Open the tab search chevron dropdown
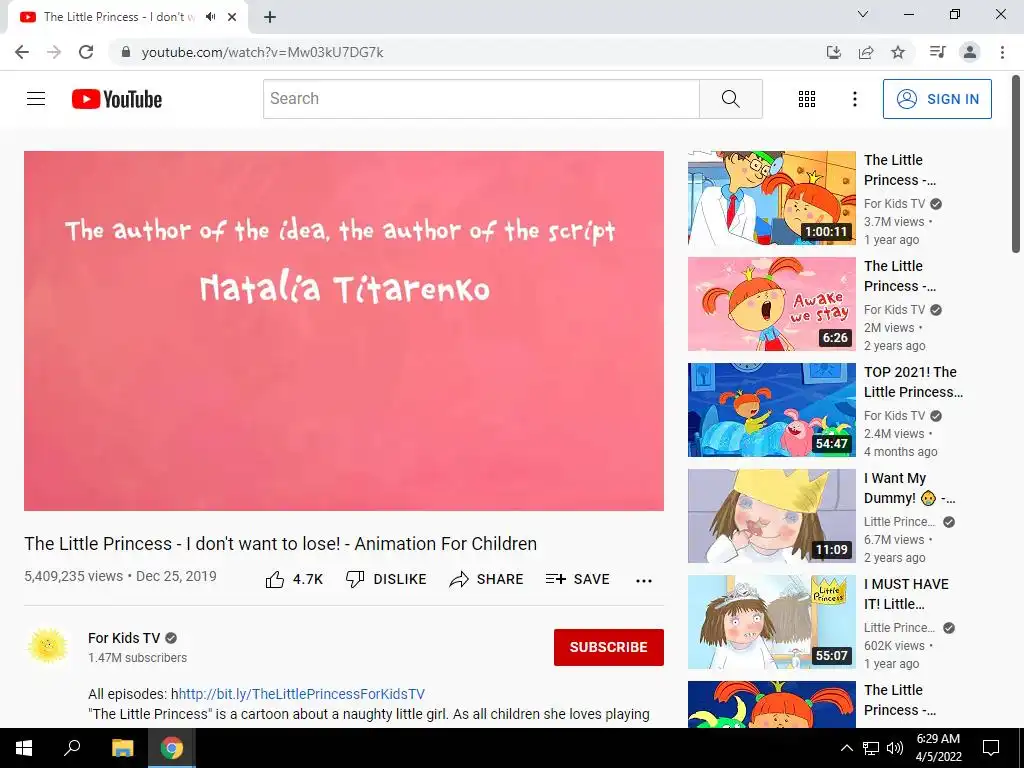This screenshot has height=768, width=1024. (x=863, y=14)
